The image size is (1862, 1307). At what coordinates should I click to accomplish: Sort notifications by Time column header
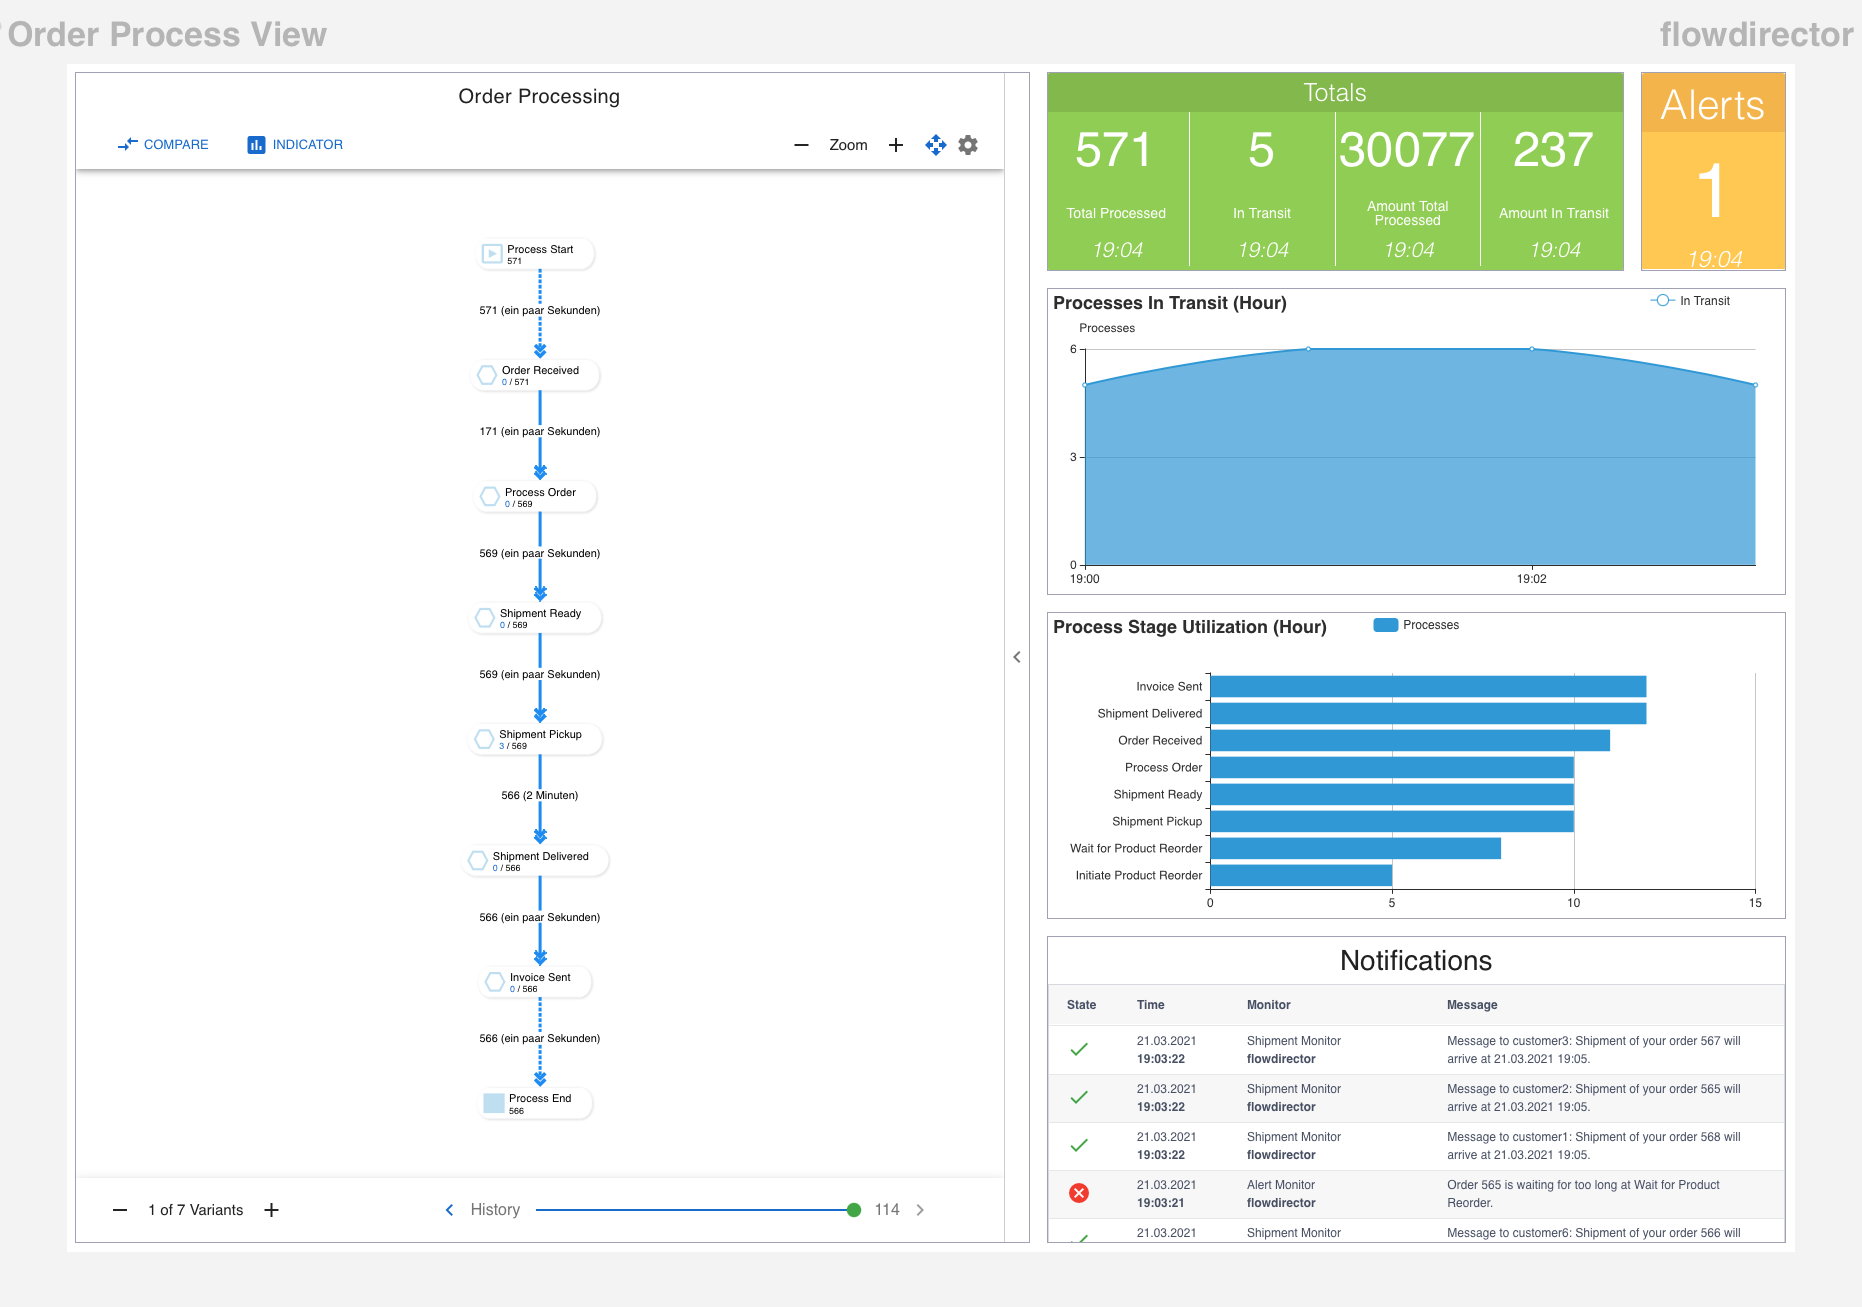(x=1150, y=1005)
